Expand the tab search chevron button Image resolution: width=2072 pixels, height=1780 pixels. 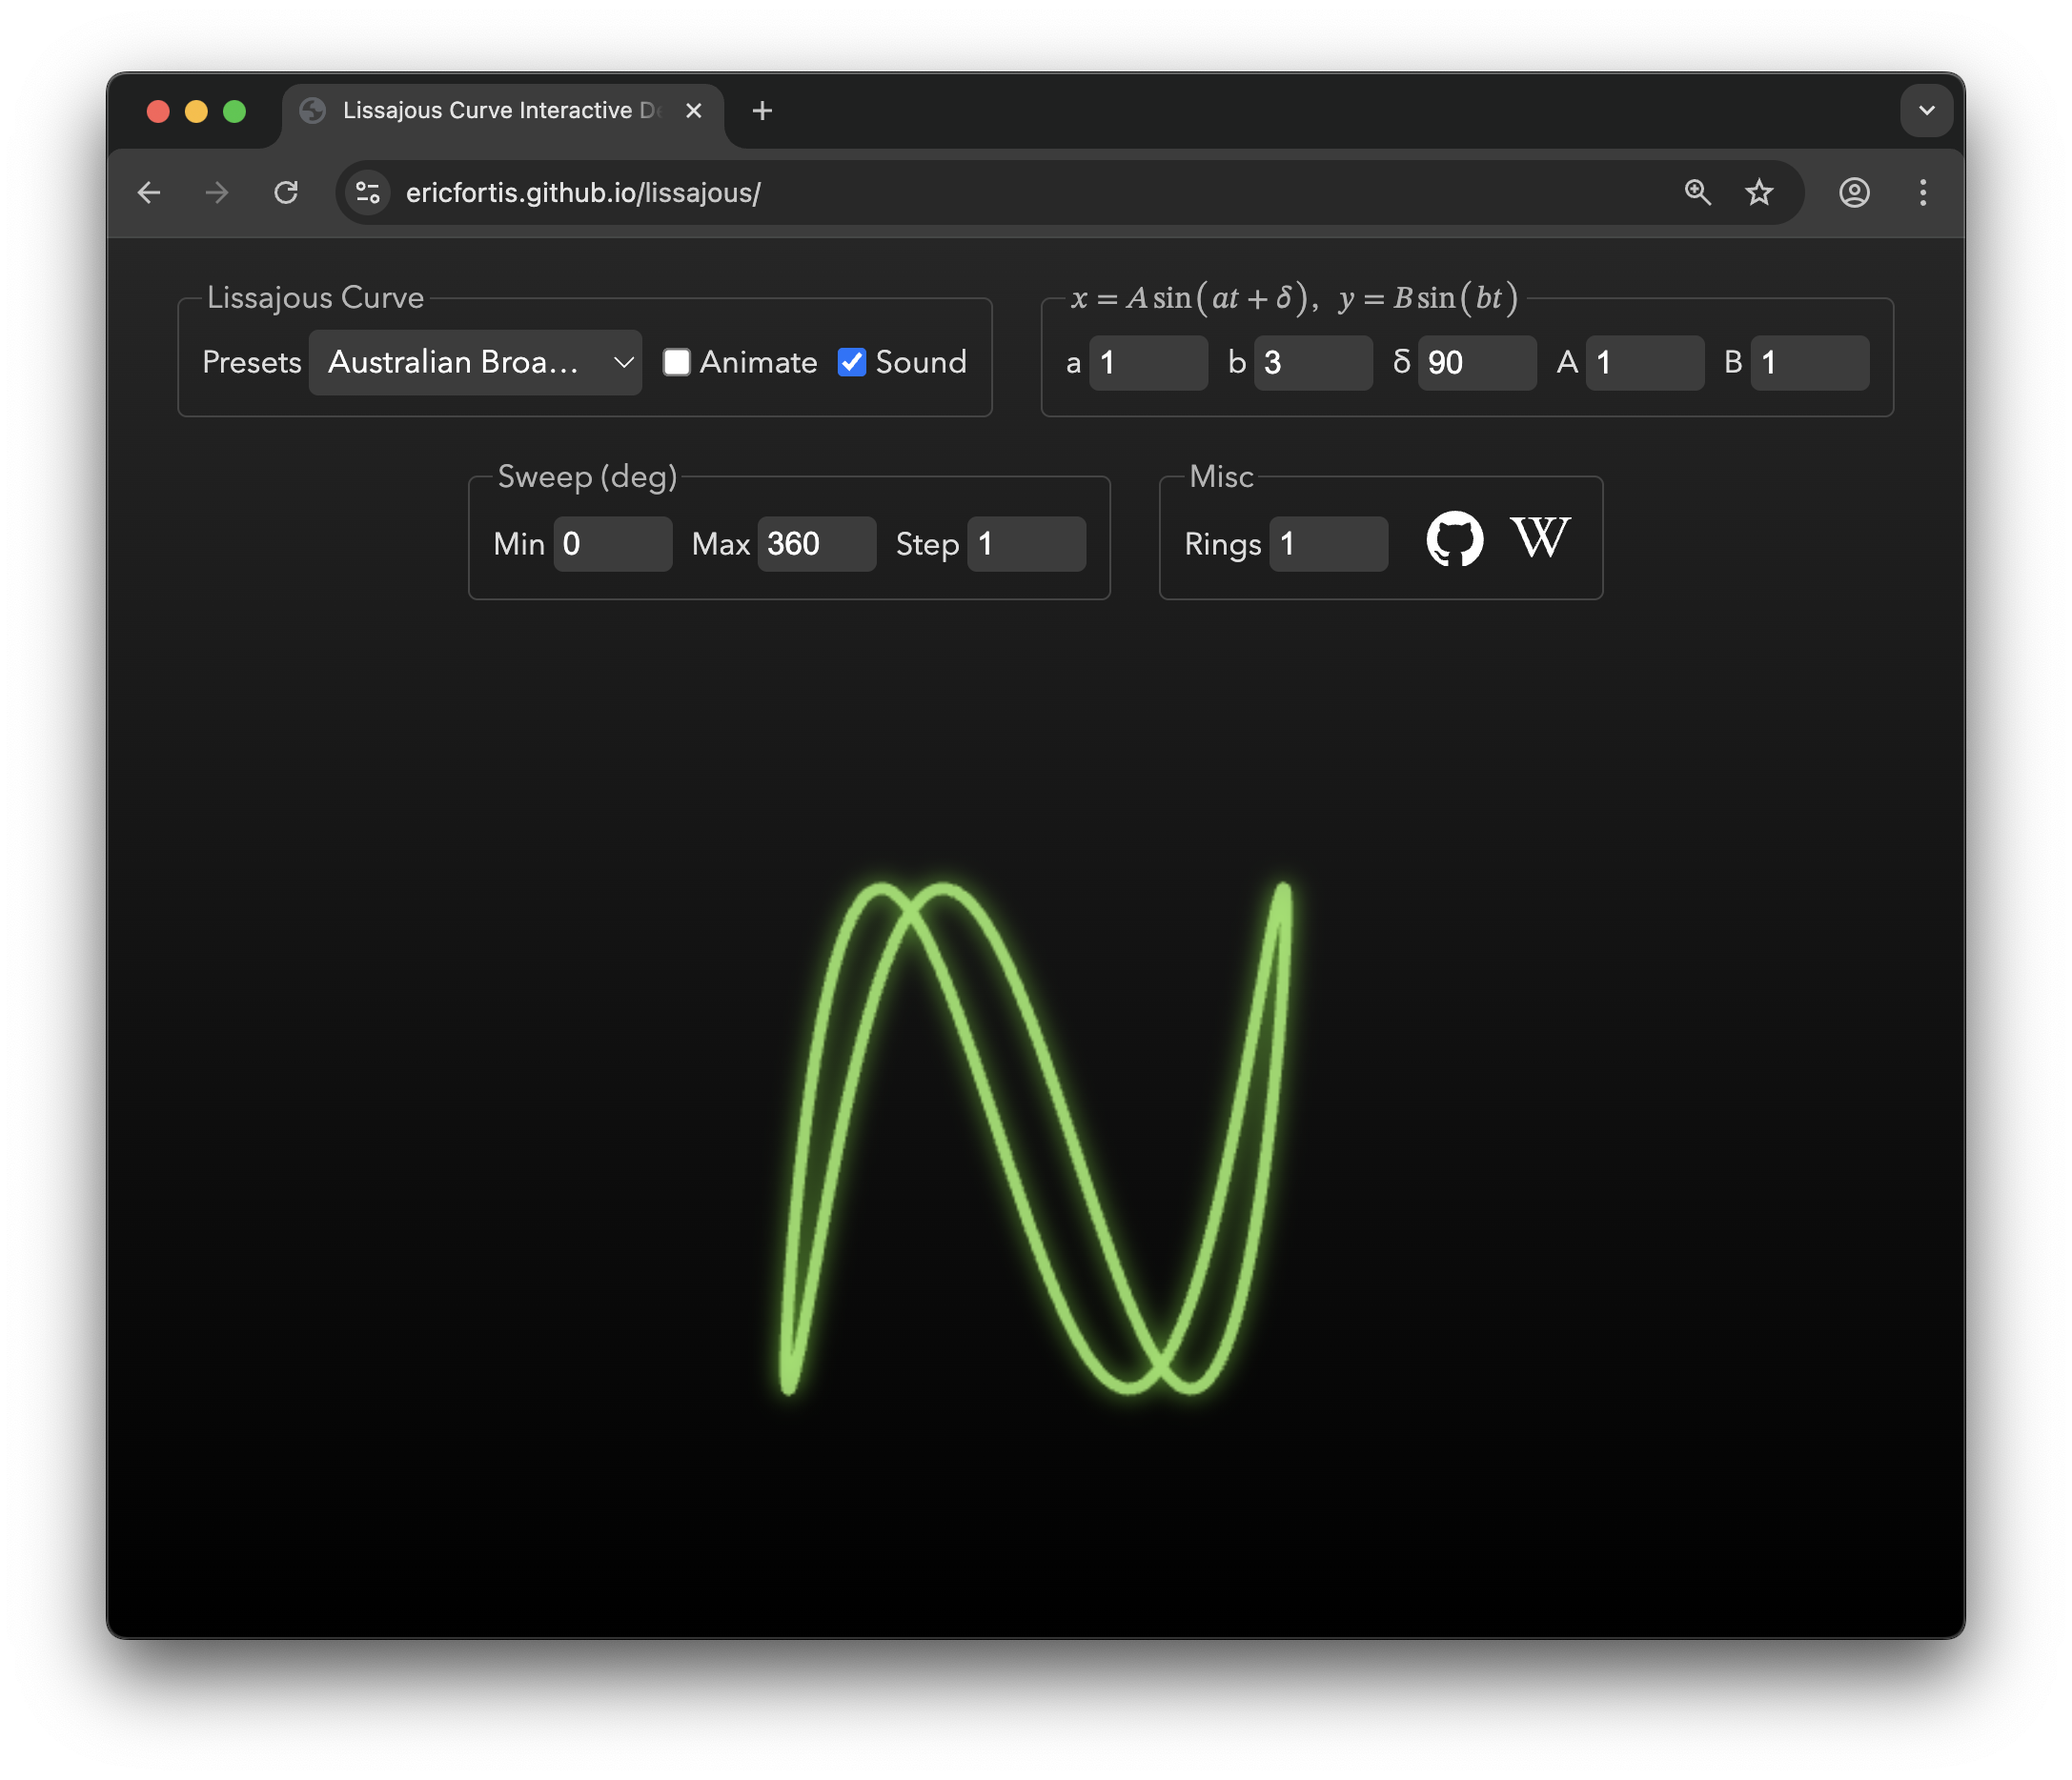(1926, 110)
